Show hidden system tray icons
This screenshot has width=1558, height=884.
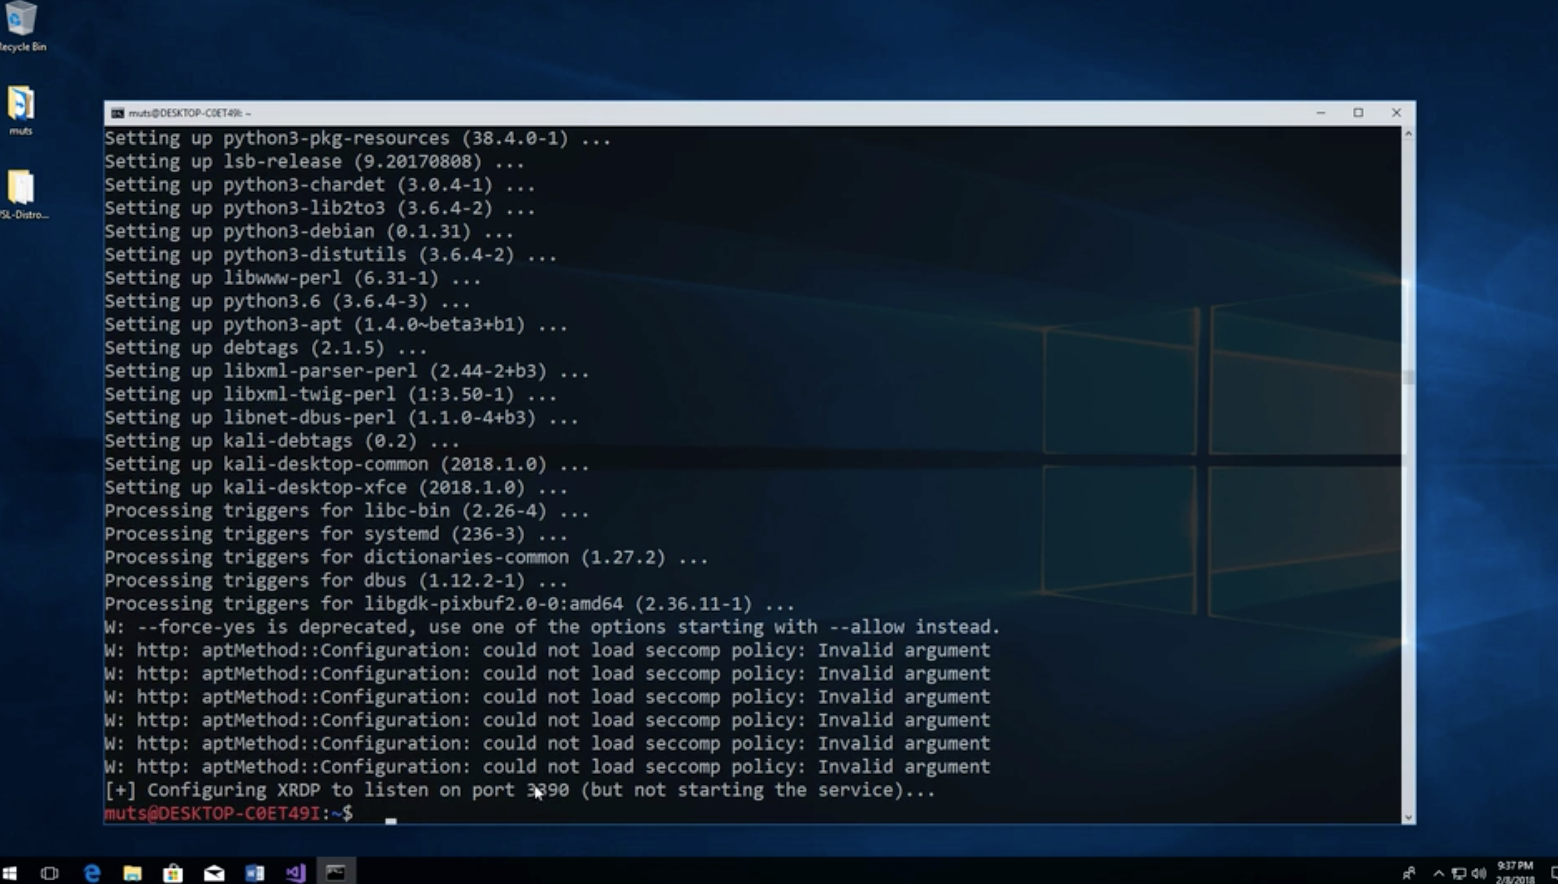(1438, 873)
